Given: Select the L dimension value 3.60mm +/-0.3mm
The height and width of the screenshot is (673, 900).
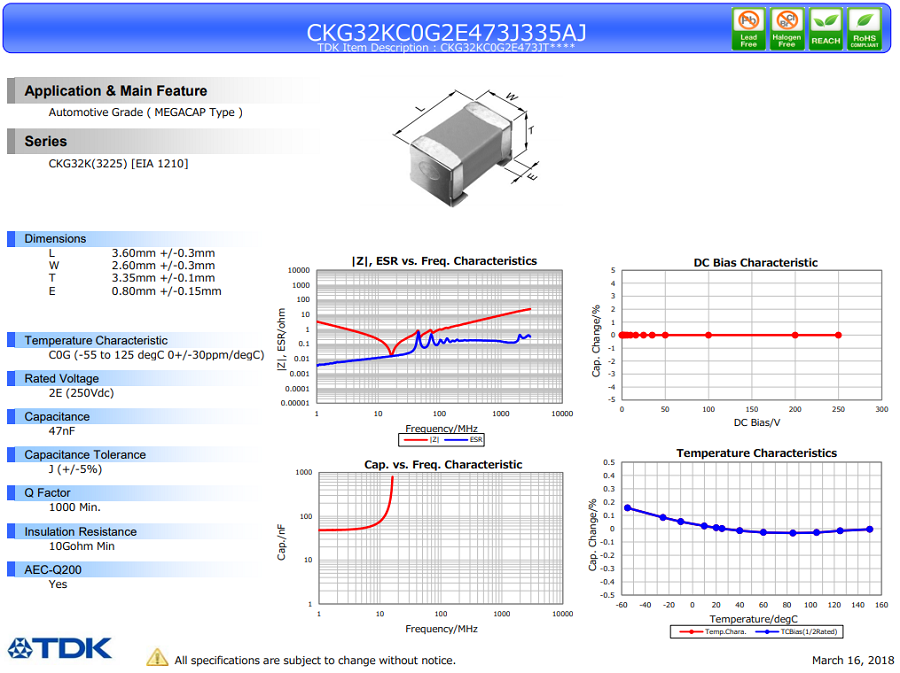Looking at the screenshot, I should point(163,253).
